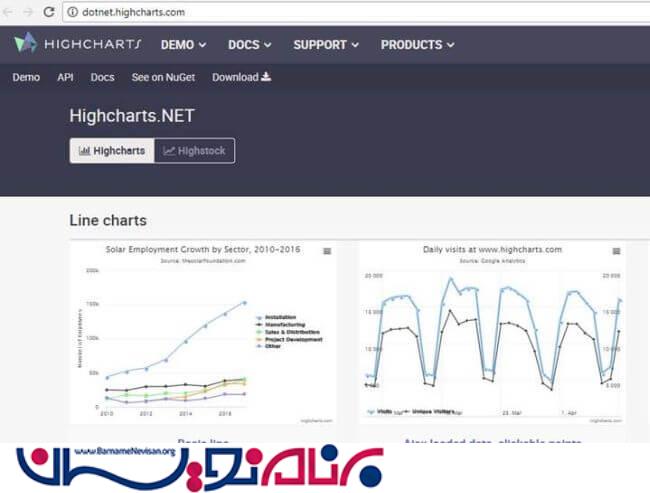The height and width of the screenshot is (493, 650).
Task: Open the solar employment chart context menu icon
Action: (x=327, y=251)
